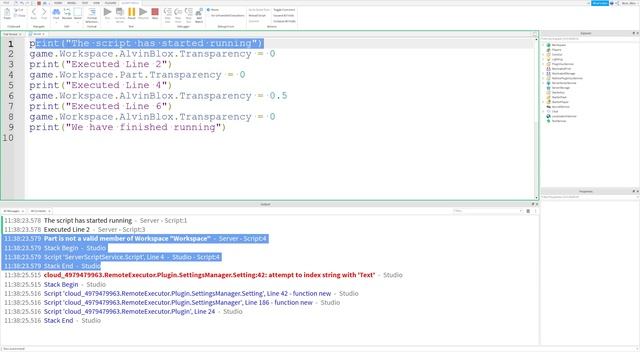
Task: Click Toggle Comment in the ribbon
Action: (x=284, y=10)
